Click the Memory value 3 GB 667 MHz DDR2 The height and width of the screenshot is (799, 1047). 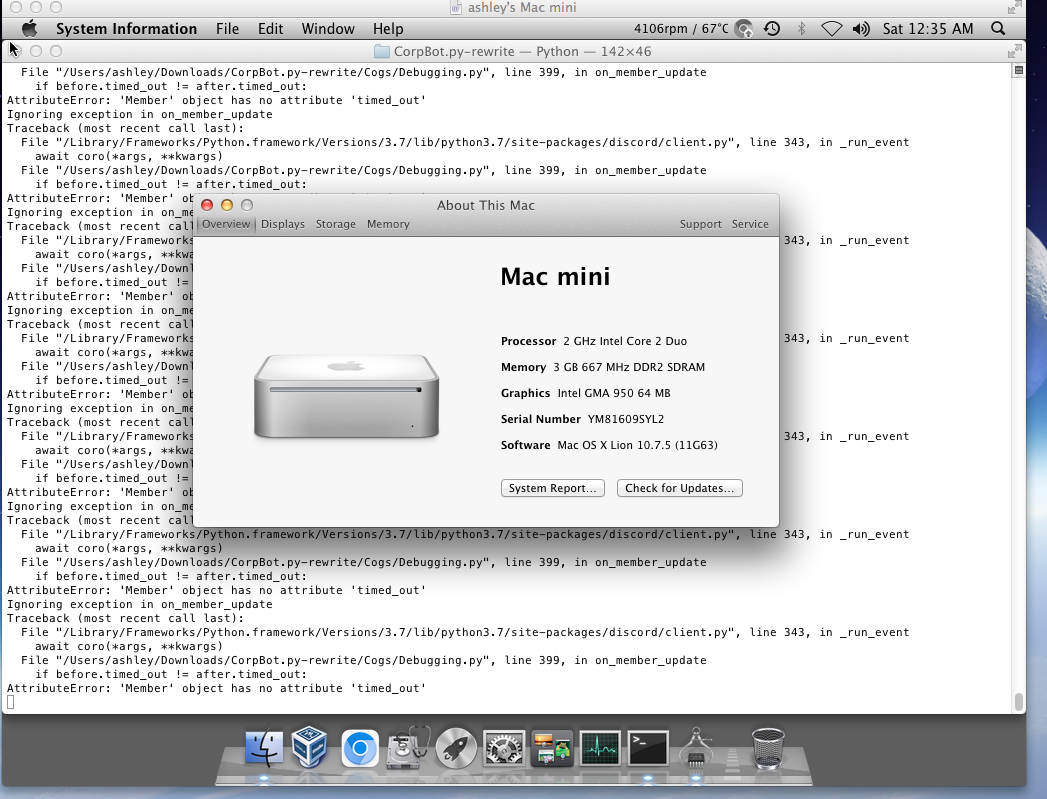[629, 367]
